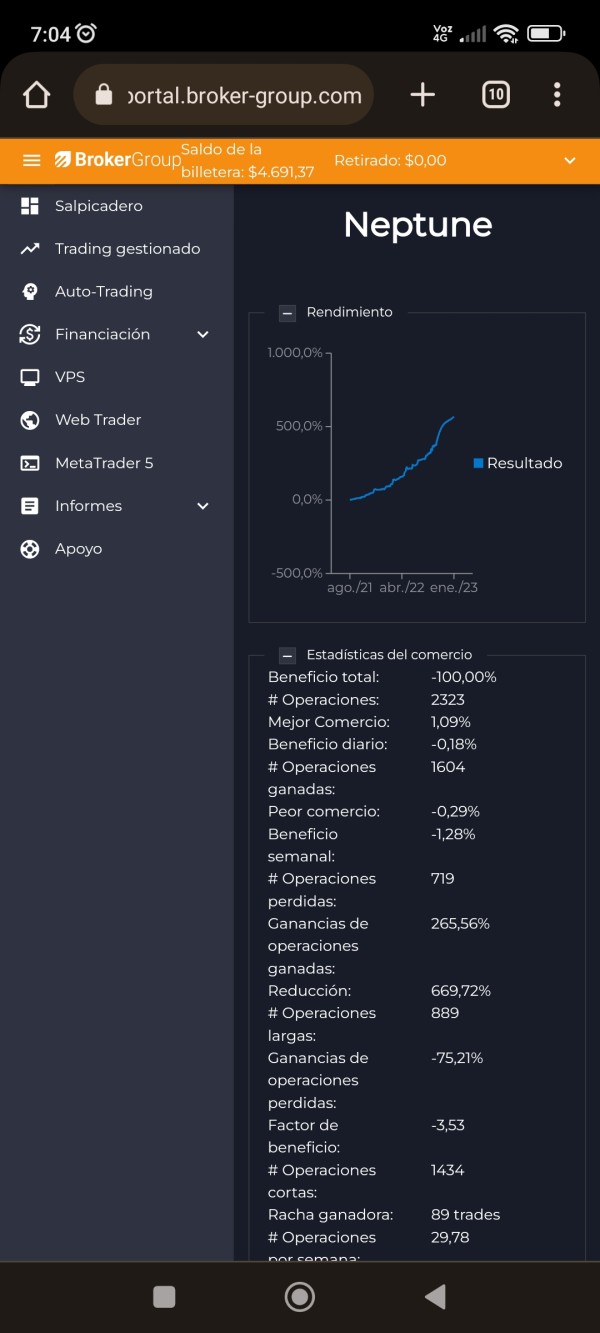Expand the Financiación submenu
The width and height of the screenshot is (600, 1333).
203,334
